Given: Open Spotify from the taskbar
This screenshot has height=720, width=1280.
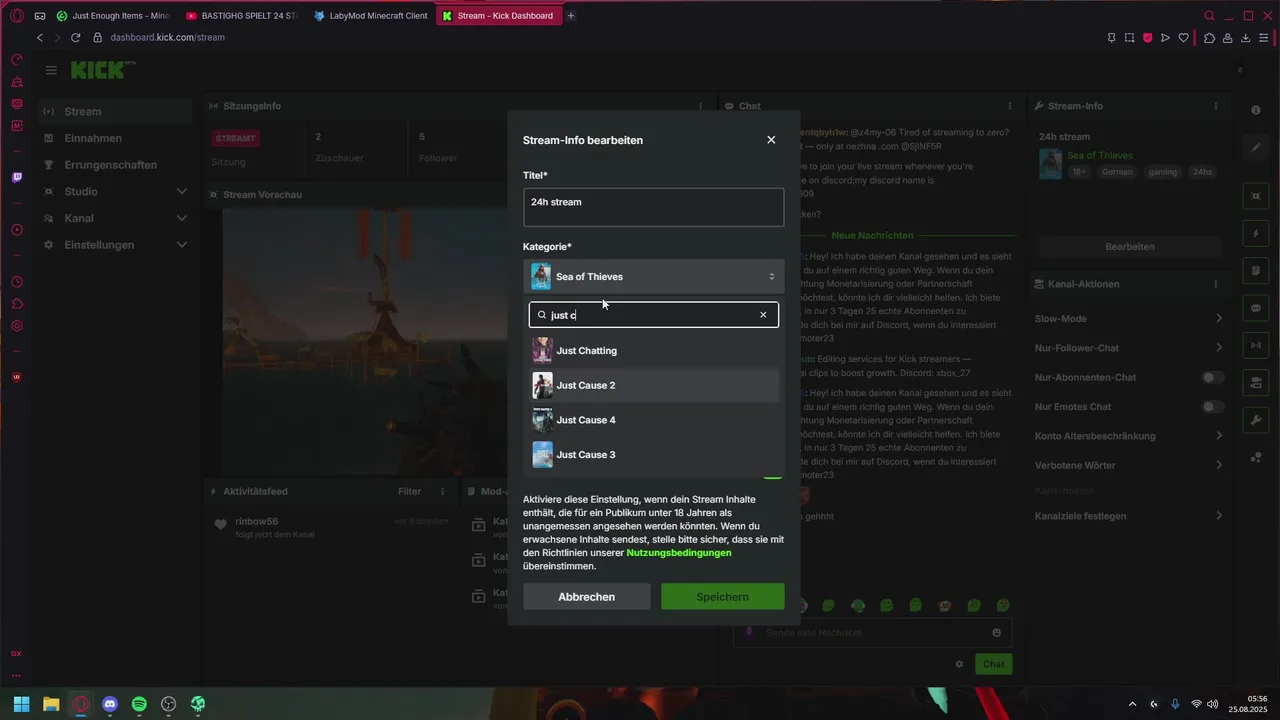Looking at the screenshot, I should pyautogui.click(x=139, y=704).
